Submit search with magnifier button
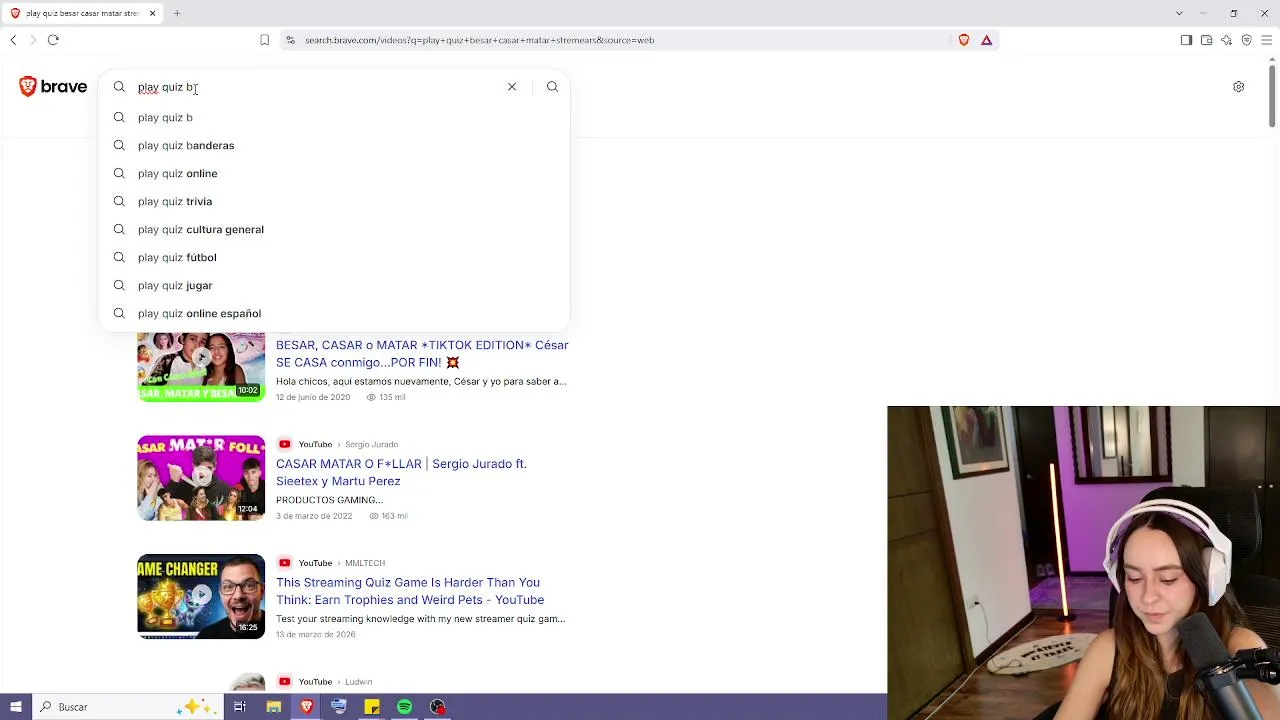Viewport: 1280px width, 720px height. coord(552,87)
